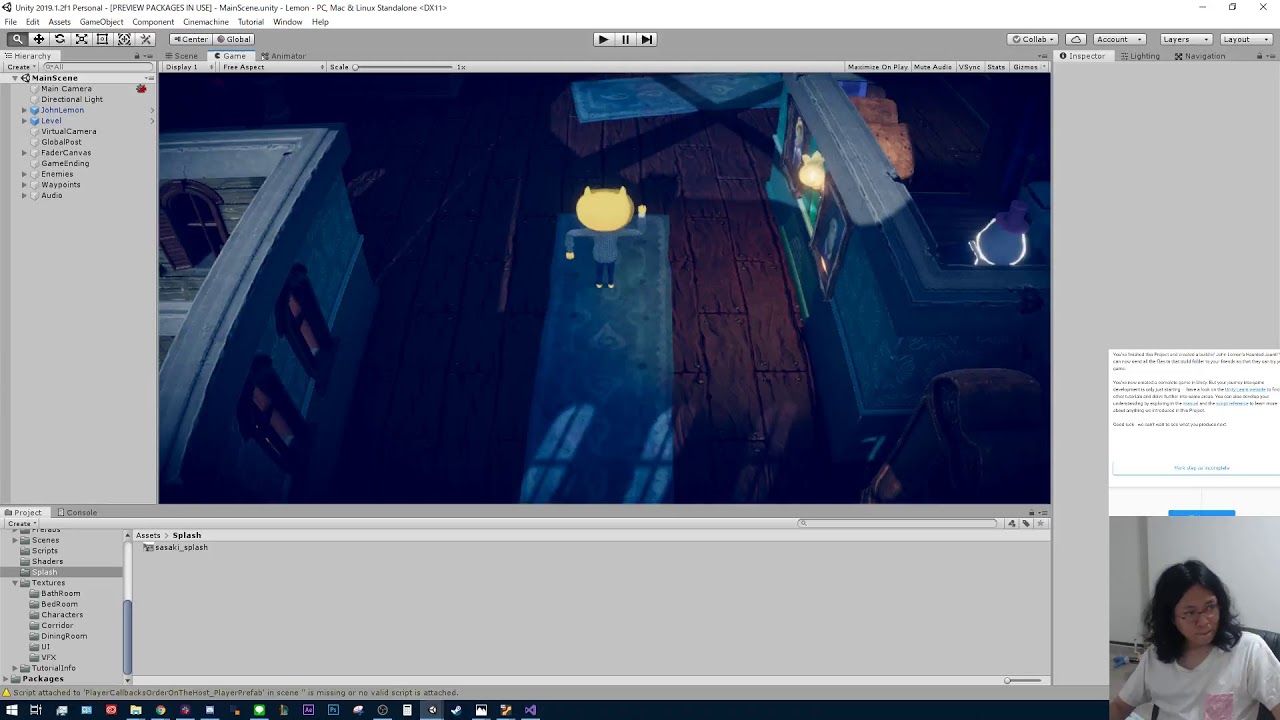Switch to the Navigation tab
Viewport: 1280px width, 720px height.
coord(1200,56)
